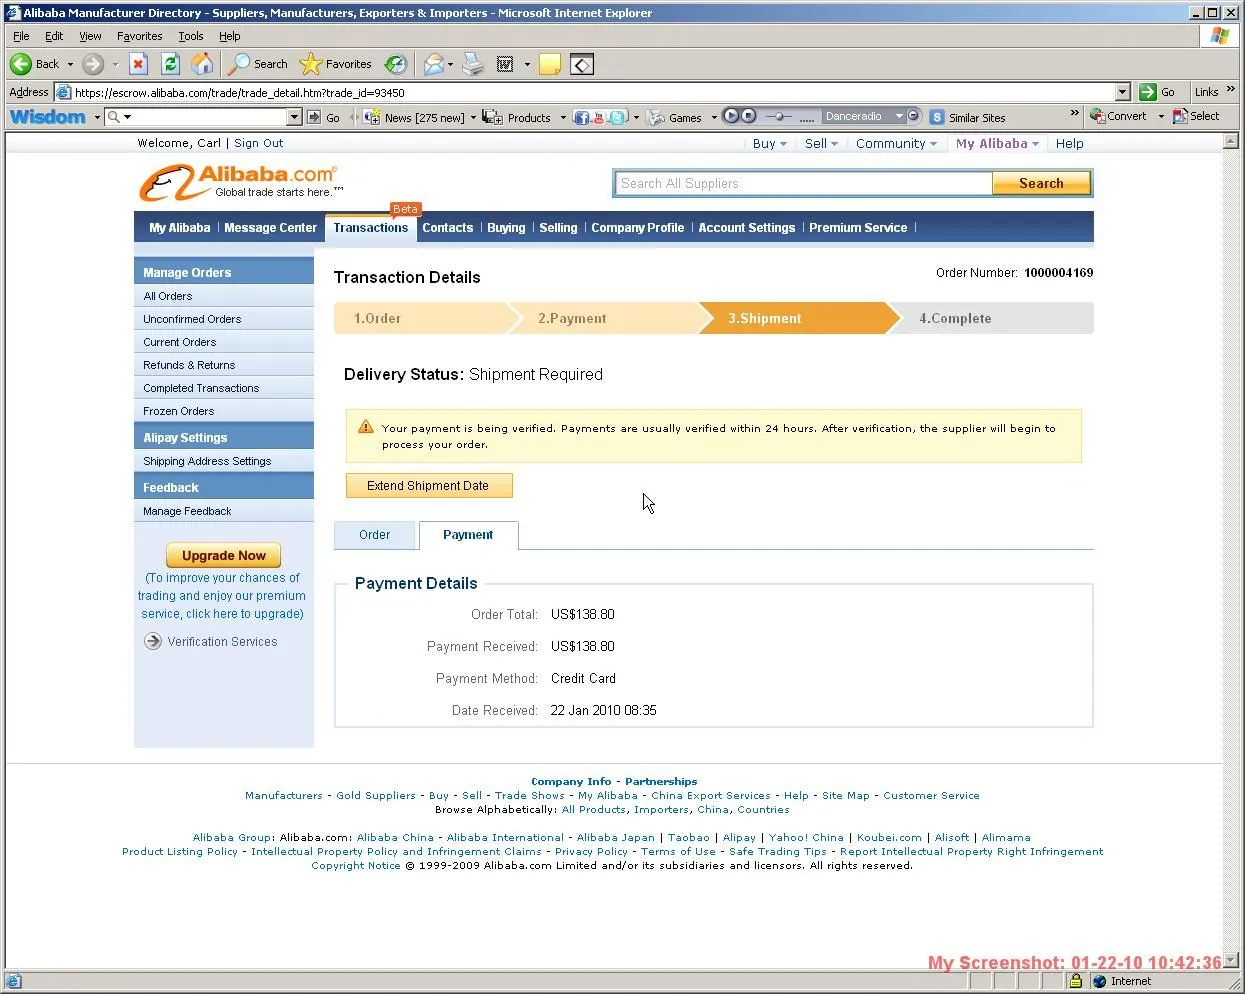This screenshot has width=1245, height=994.
Task: Click the address bar URL field
Action: [x=593, y=92]
